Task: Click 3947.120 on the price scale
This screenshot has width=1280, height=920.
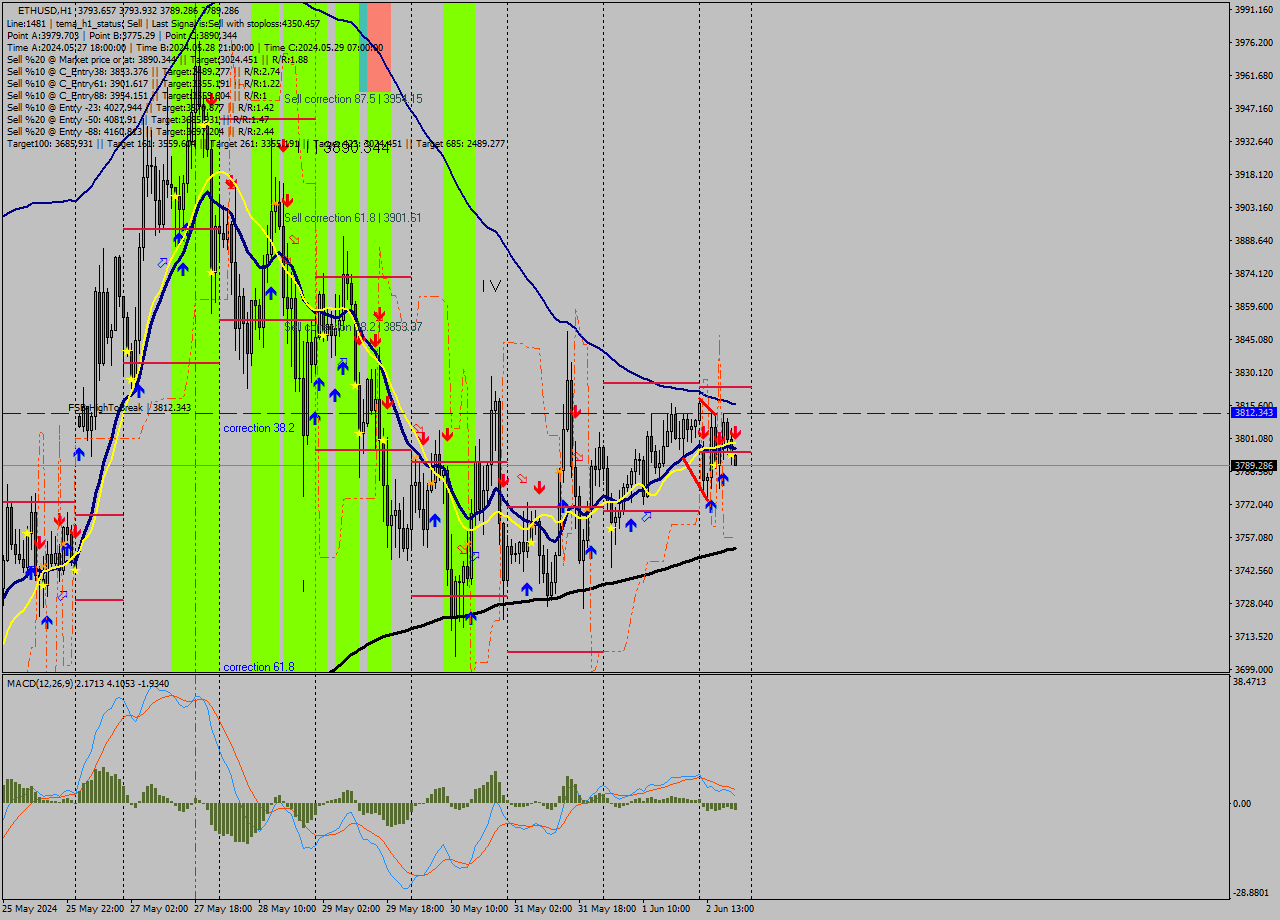Action: click(1253, 108)
